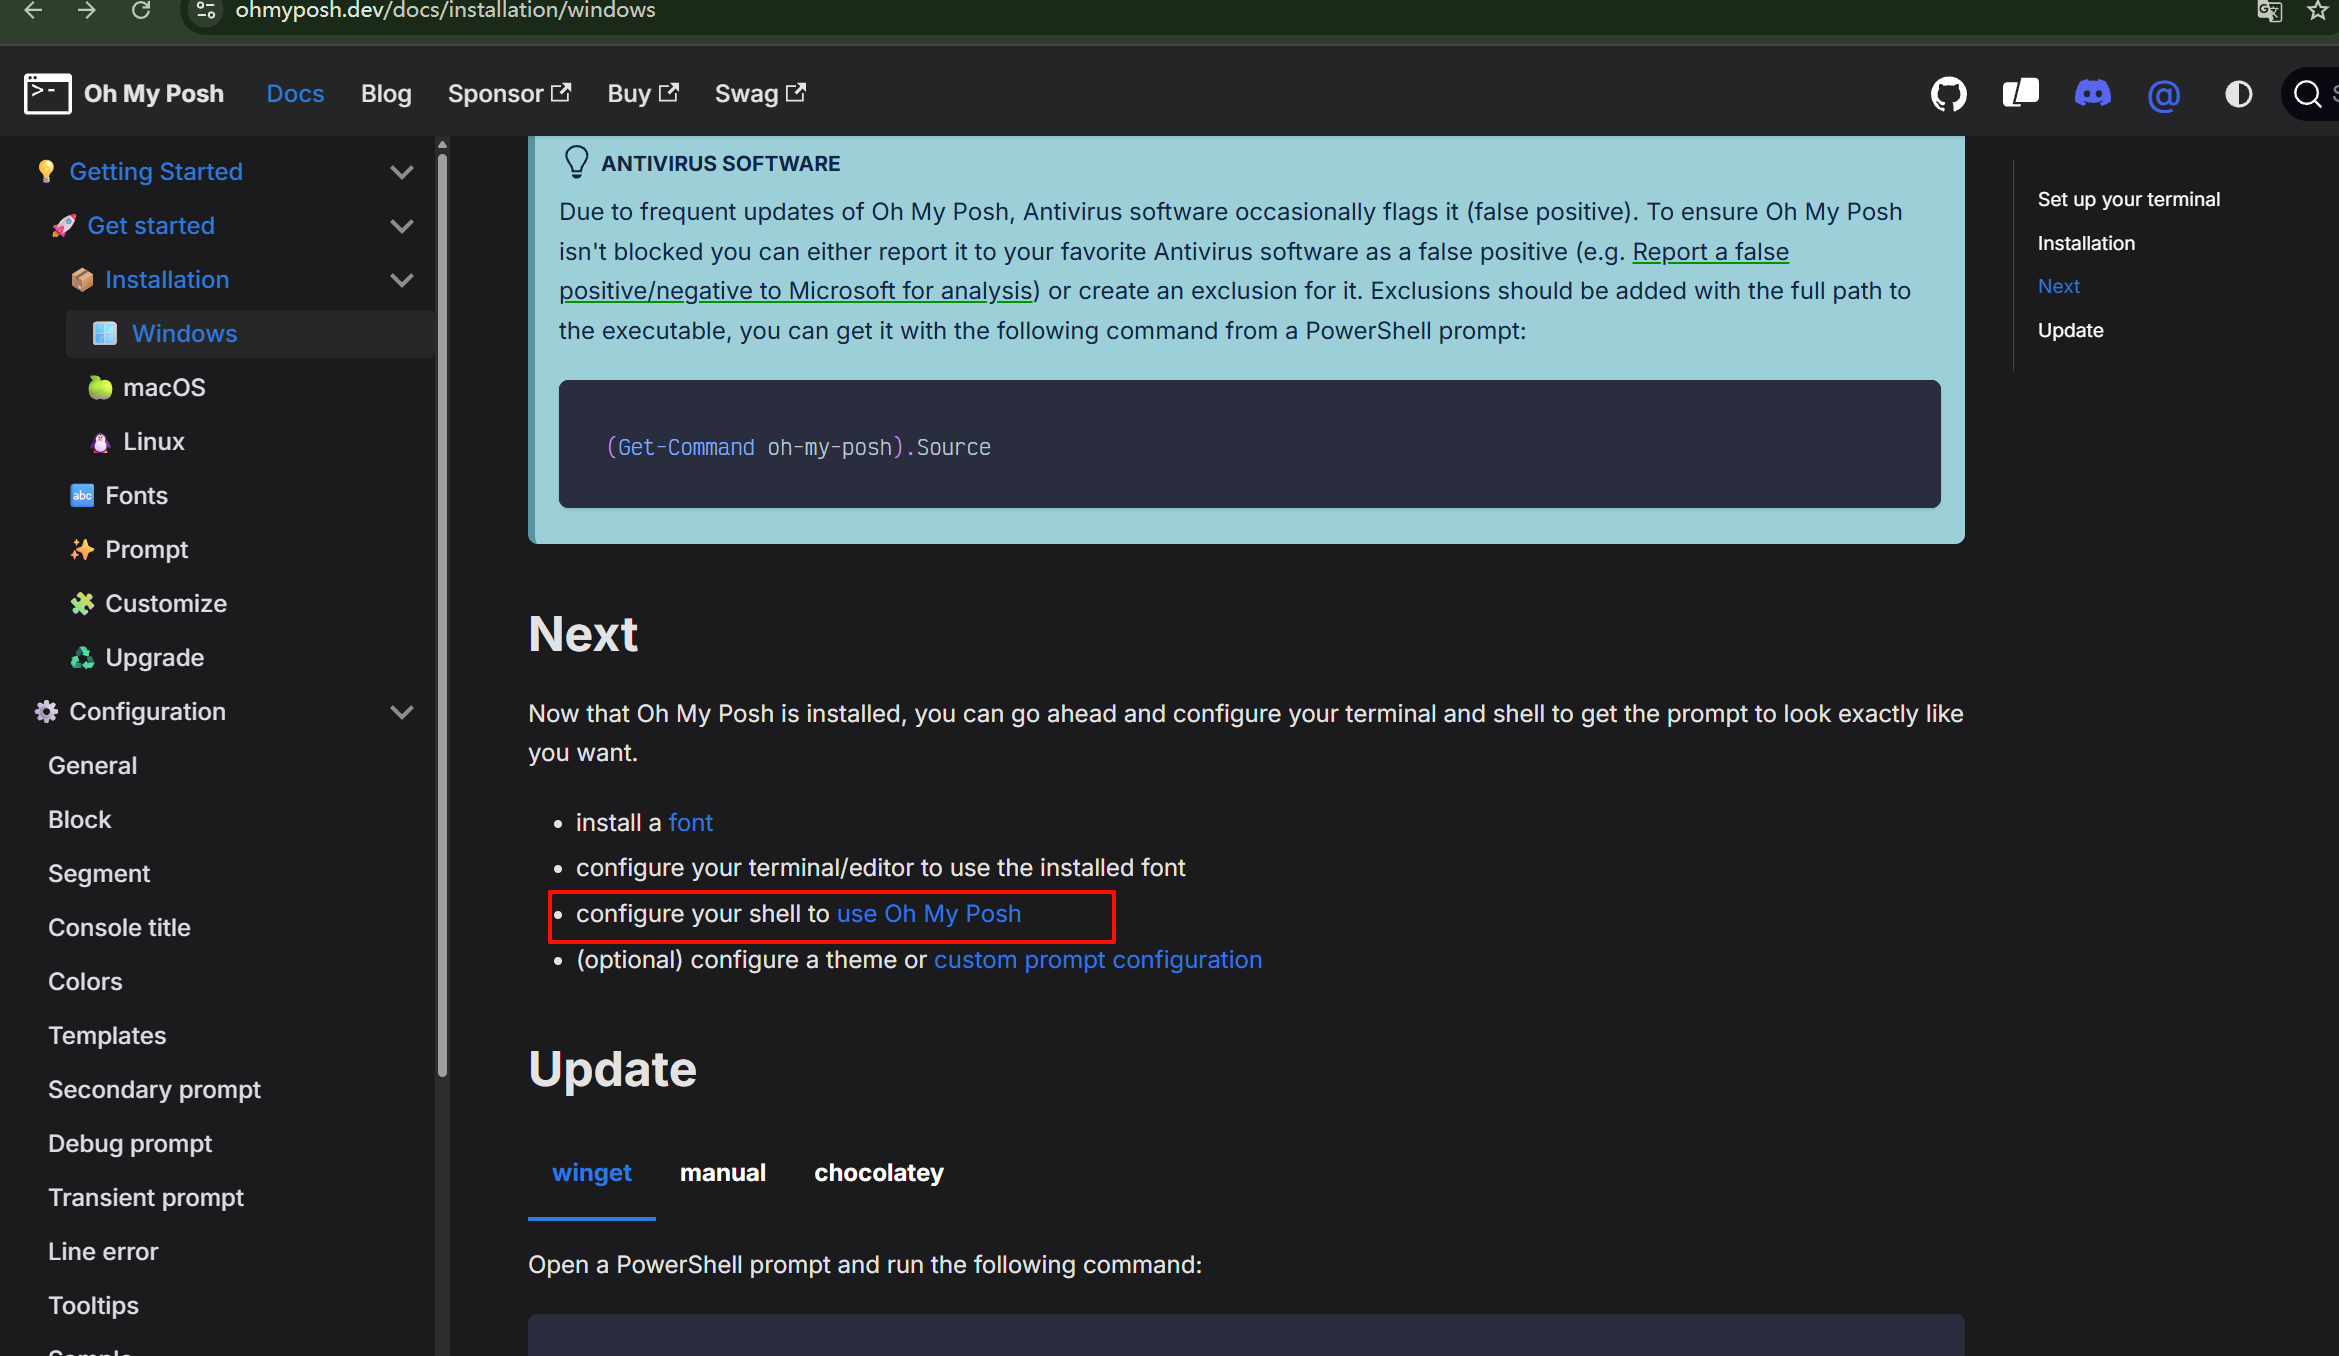This screenshot has height=1356, width=2339.
Task: Collapse the Get started chevron
Action: (401, 226)
